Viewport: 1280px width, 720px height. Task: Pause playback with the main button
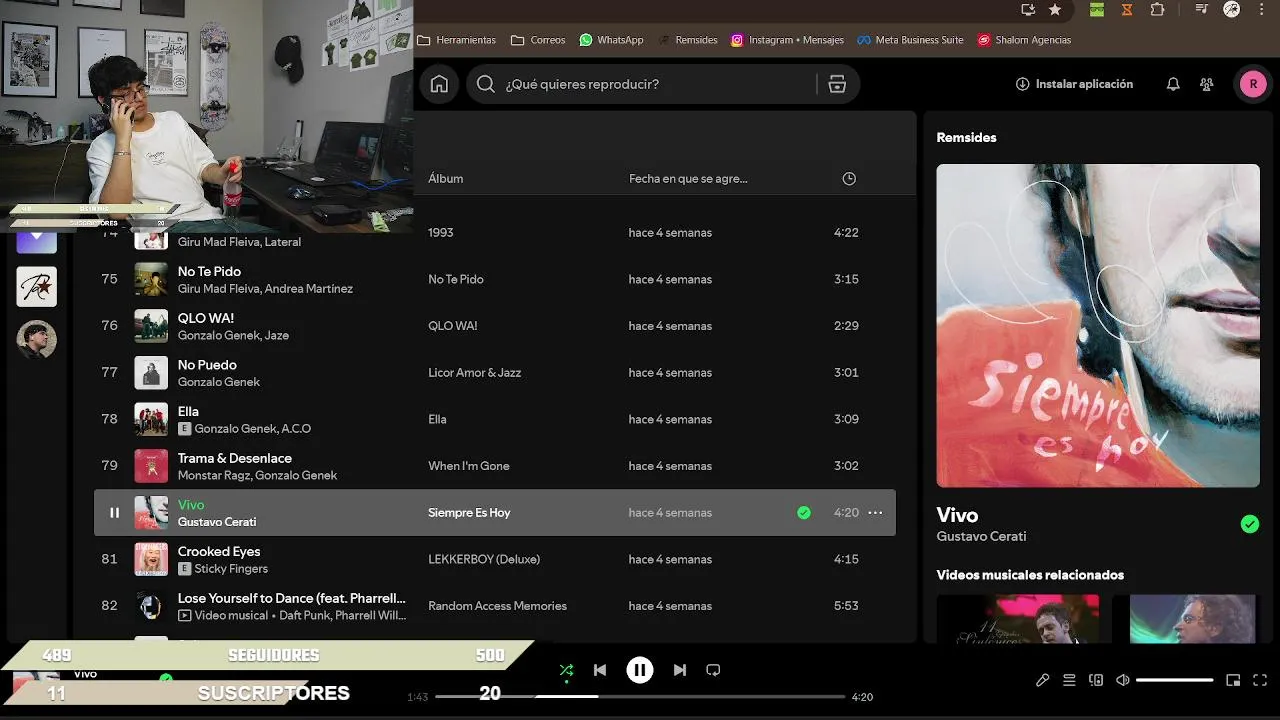(640, 670)
